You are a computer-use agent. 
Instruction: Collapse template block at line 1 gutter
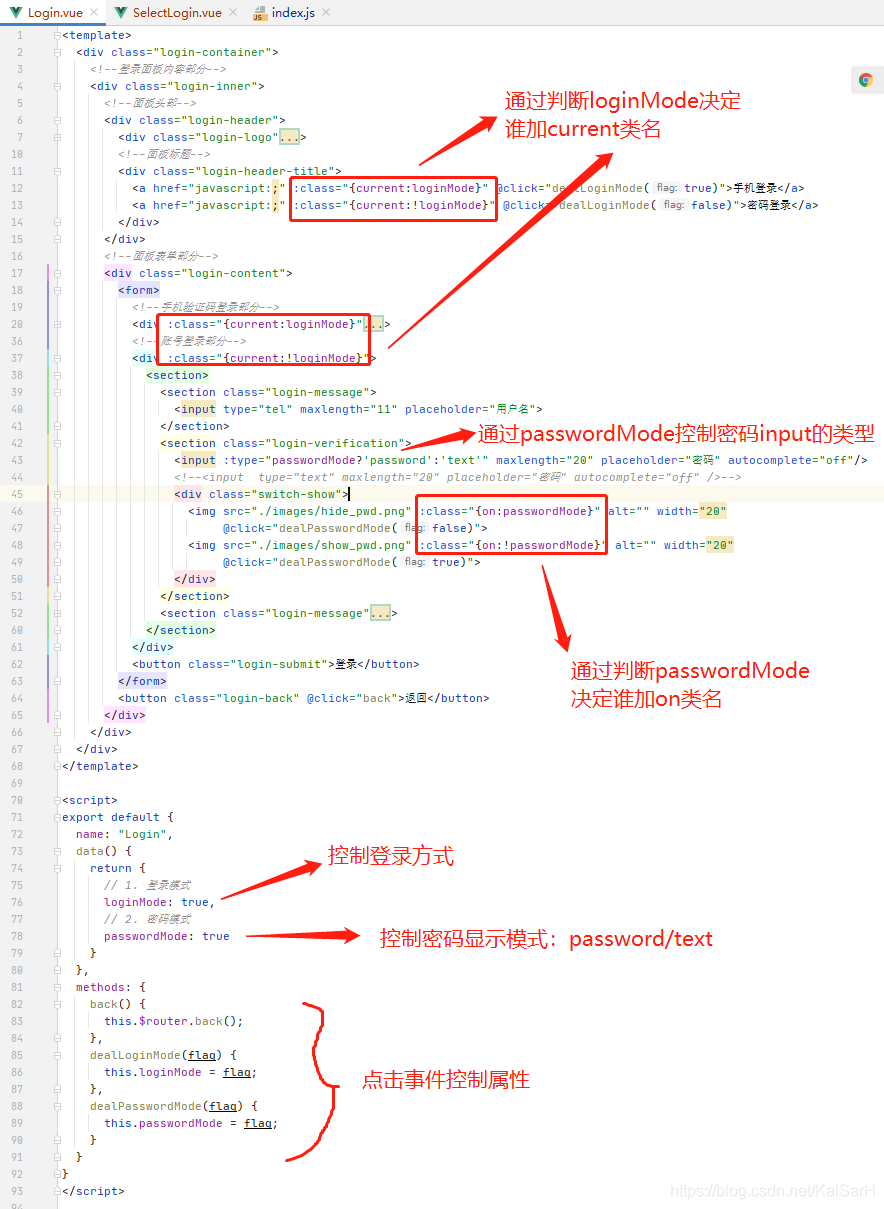(56, 35)
